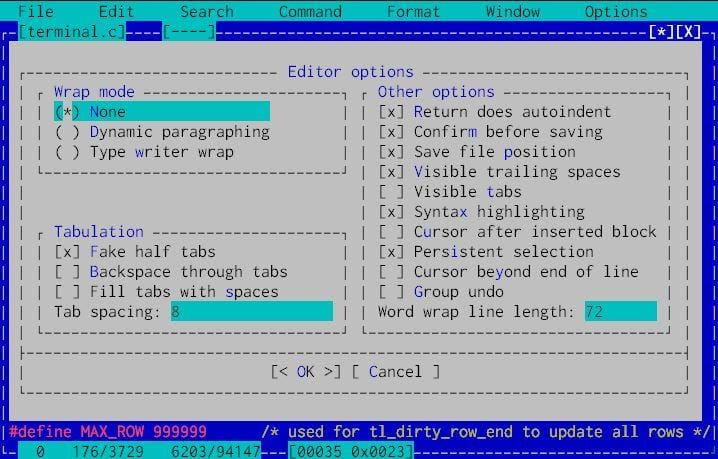Click the '176/3729' line counter
718x459 pixels.
pyautogui.click(x=108, y=452)
